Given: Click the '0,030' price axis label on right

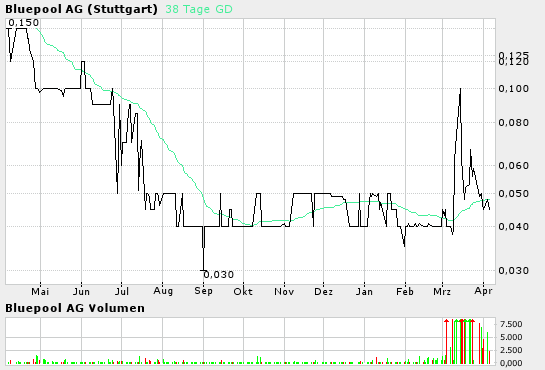Looking at the screenshot, I should 513,270.
